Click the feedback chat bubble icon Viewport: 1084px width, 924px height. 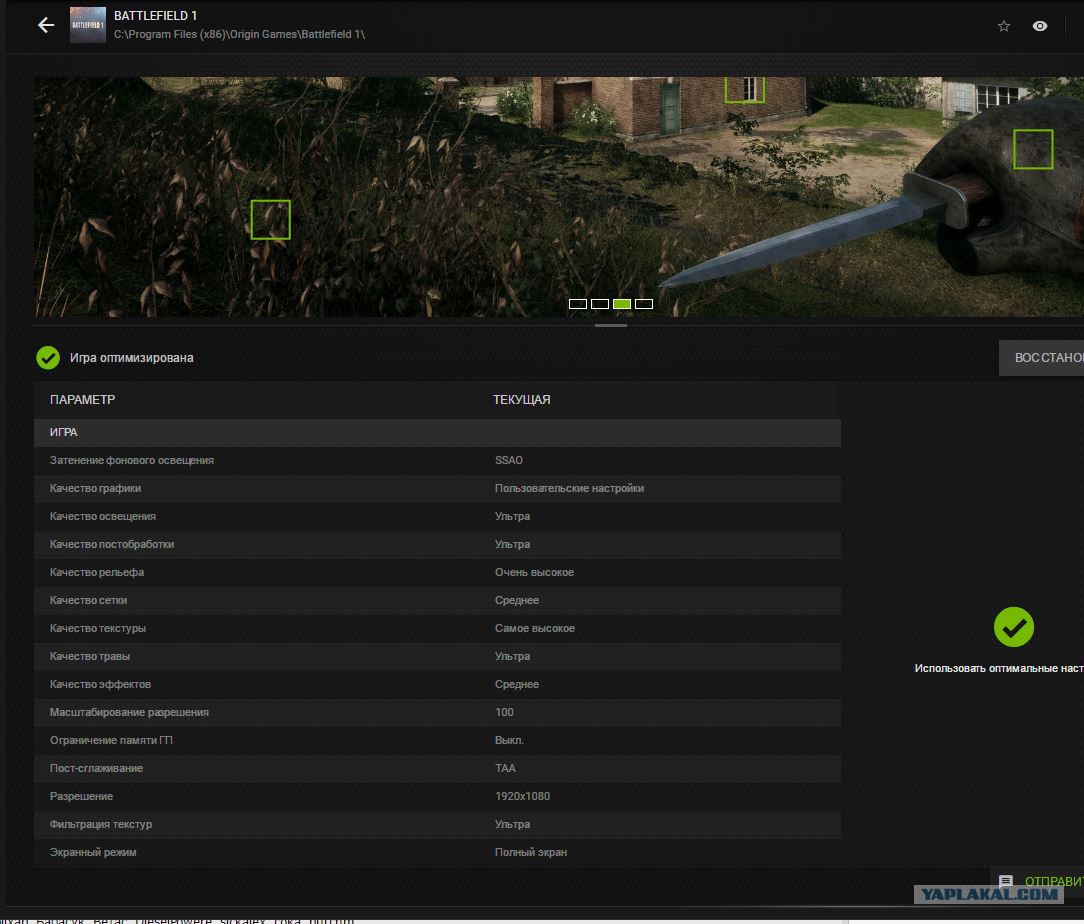pyautogui.click(x=1006, y=881)
